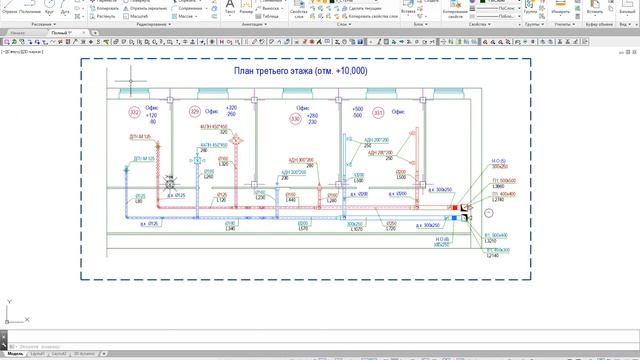Click the red square duct block
The image size is (640, 360).
click(x=455, y=208)
